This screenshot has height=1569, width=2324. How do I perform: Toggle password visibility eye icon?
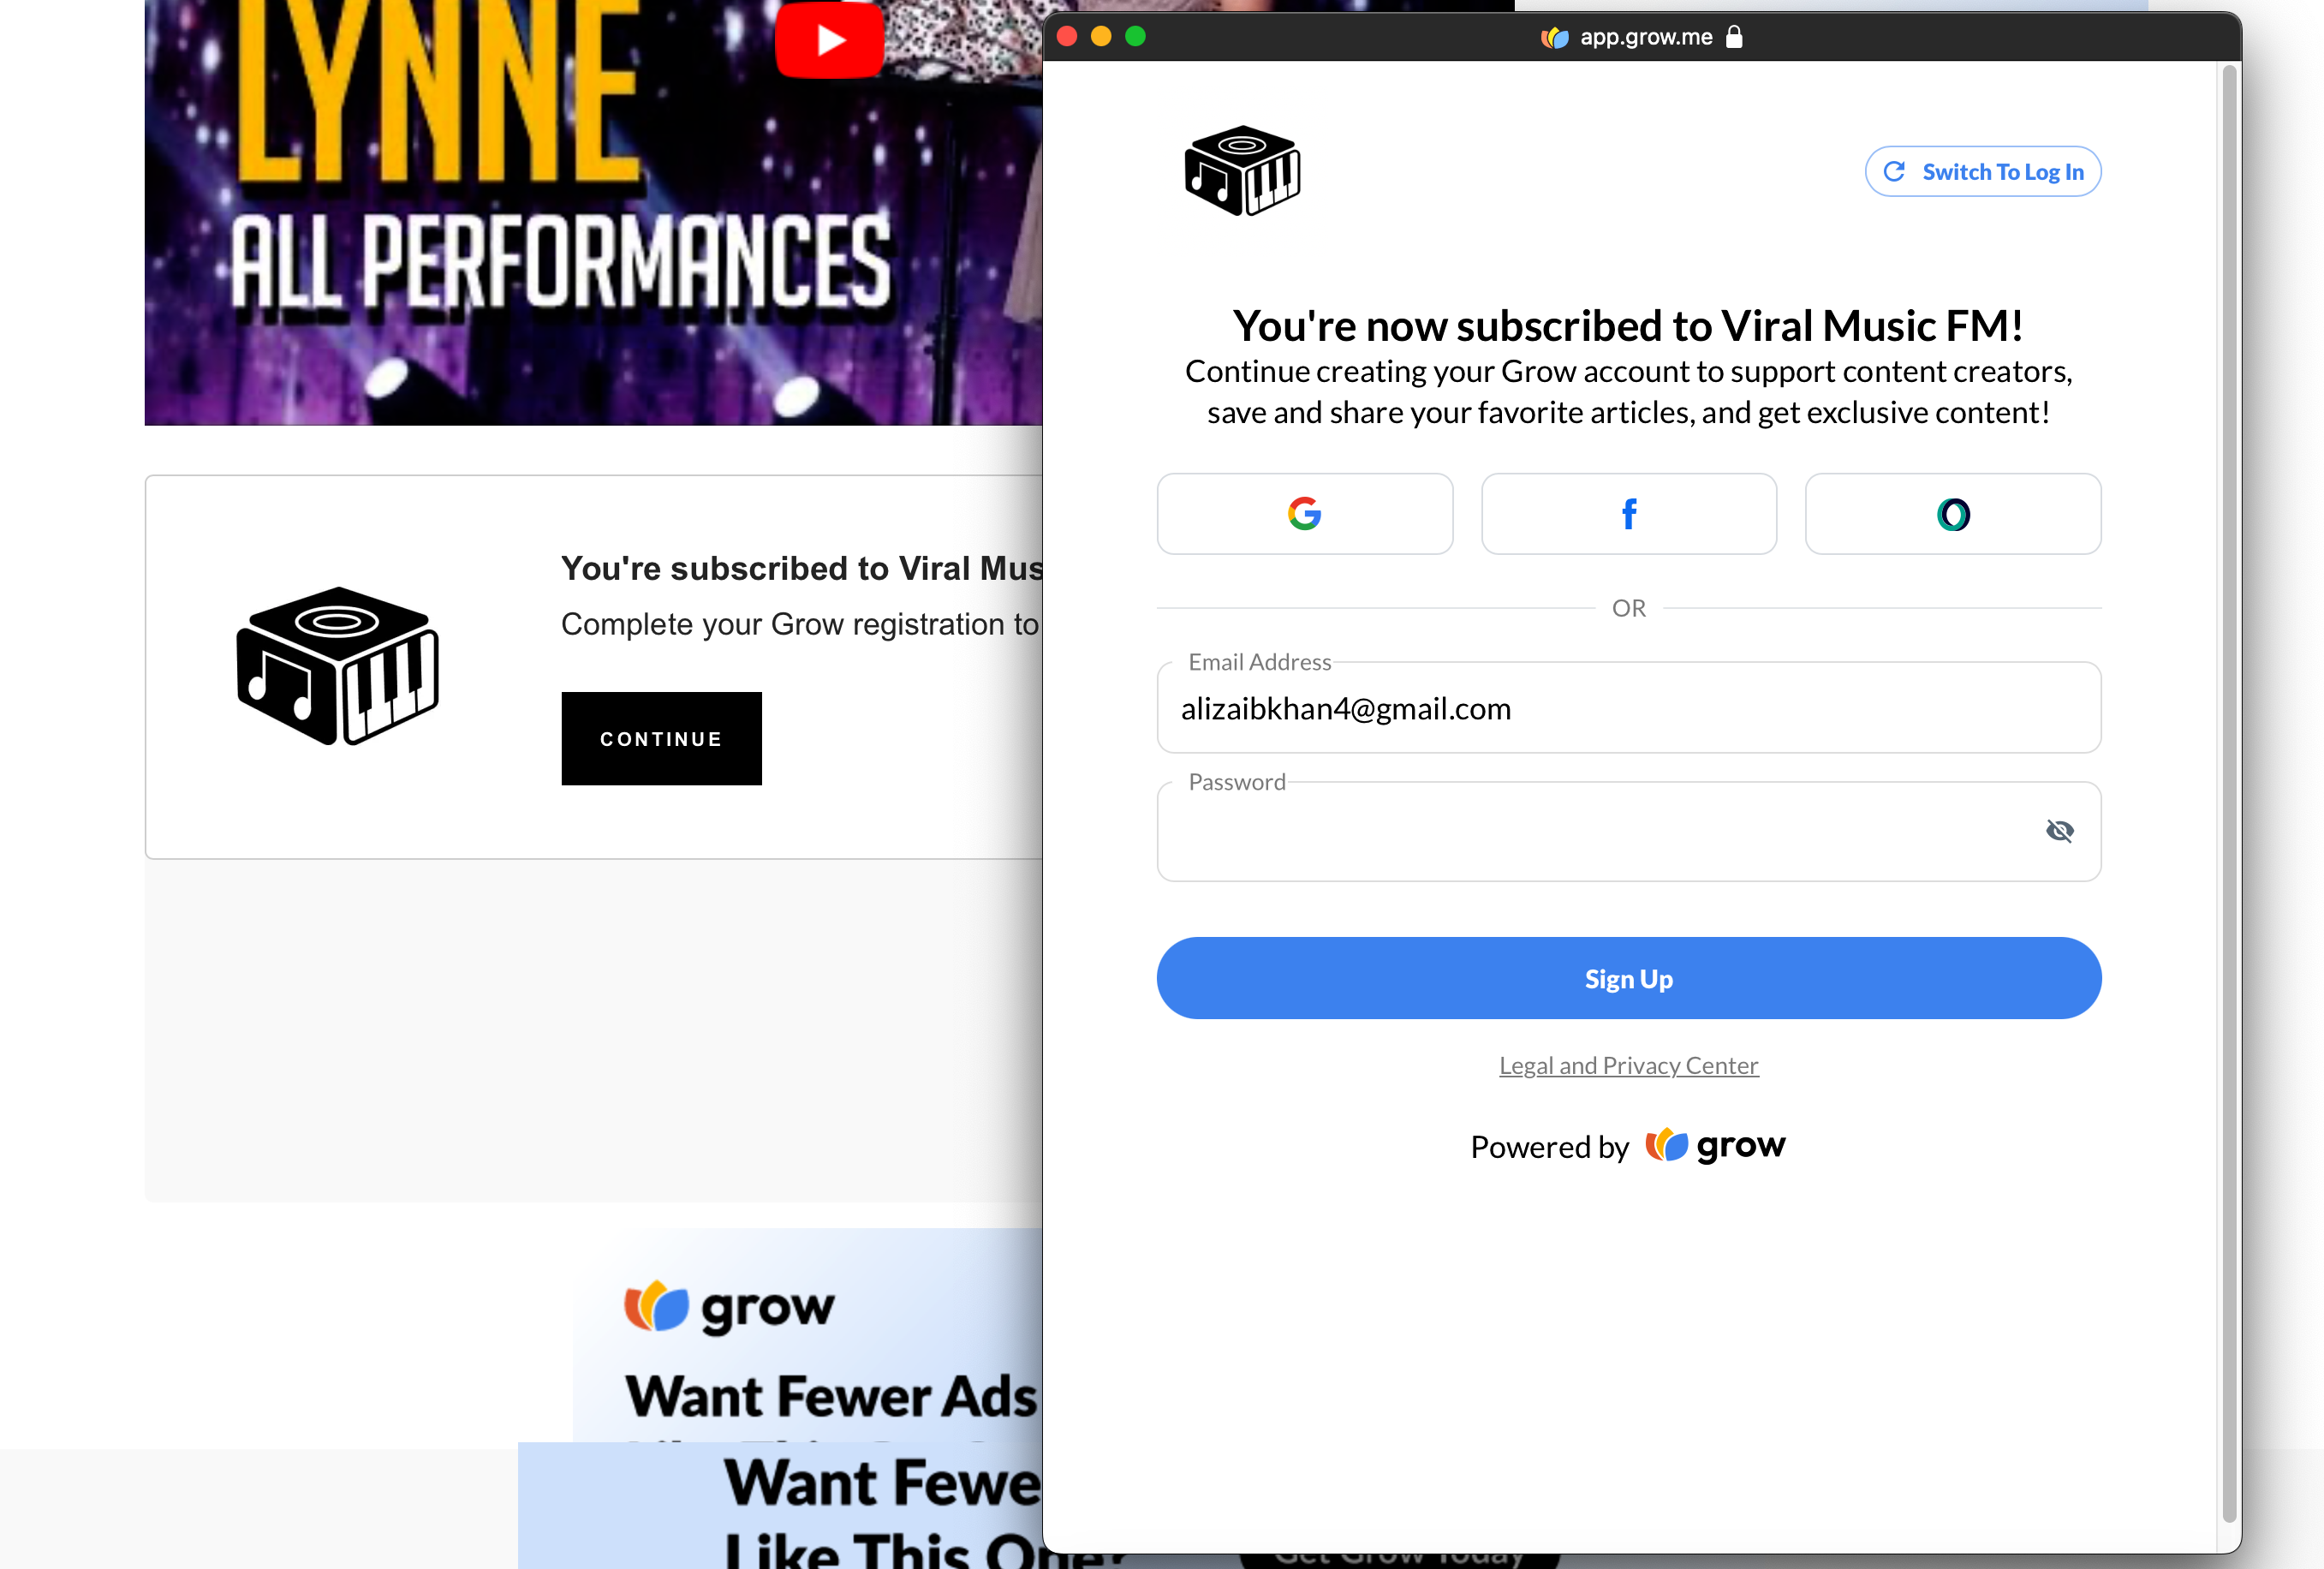point(2060,830)
